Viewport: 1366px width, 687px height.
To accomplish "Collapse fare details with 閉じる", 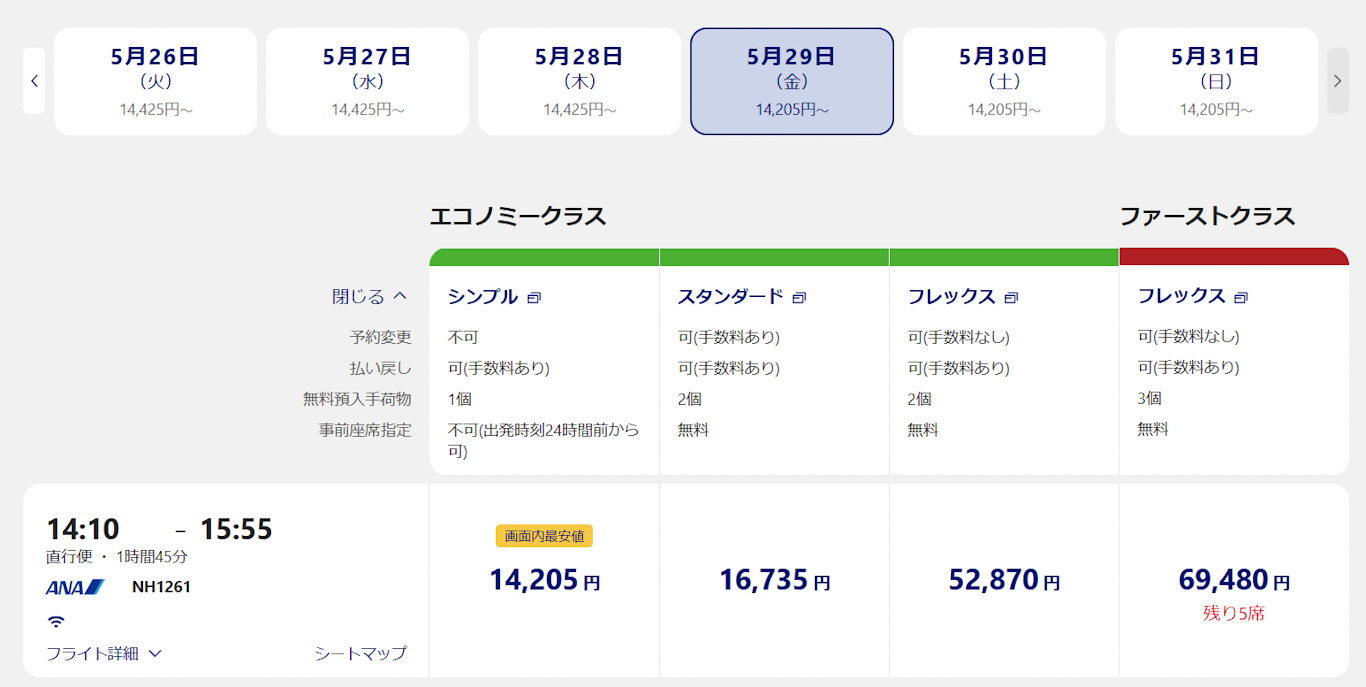I will 369,297.
